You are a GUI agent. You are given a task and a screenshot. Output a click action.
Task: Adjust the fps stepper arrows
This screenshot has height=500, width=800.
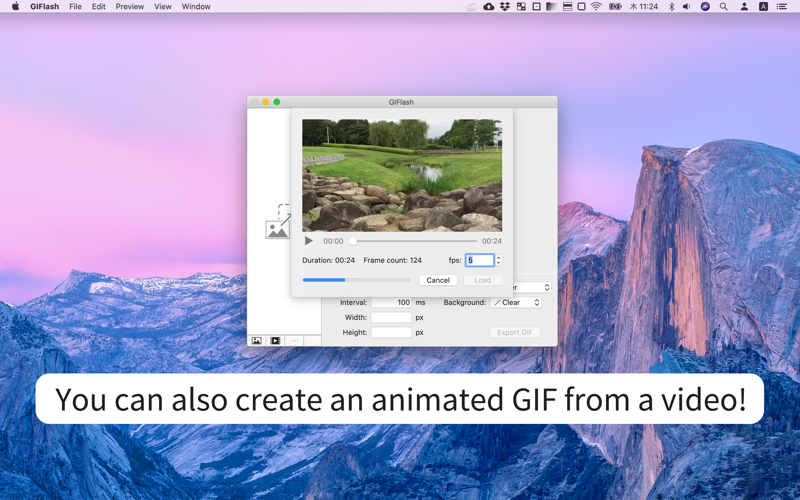tap(498, 260)
